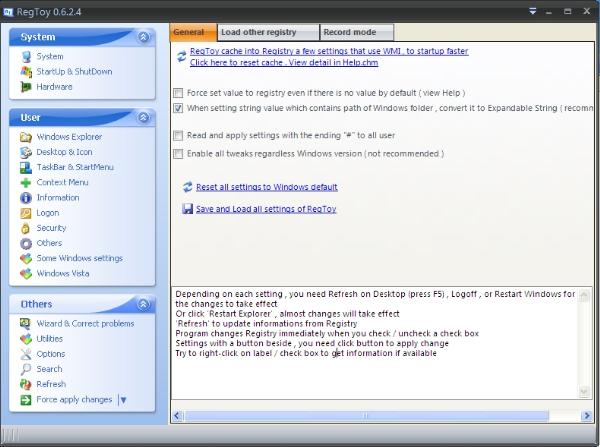Uncheck convert to Expandable String checkbox

click(178, 108)
